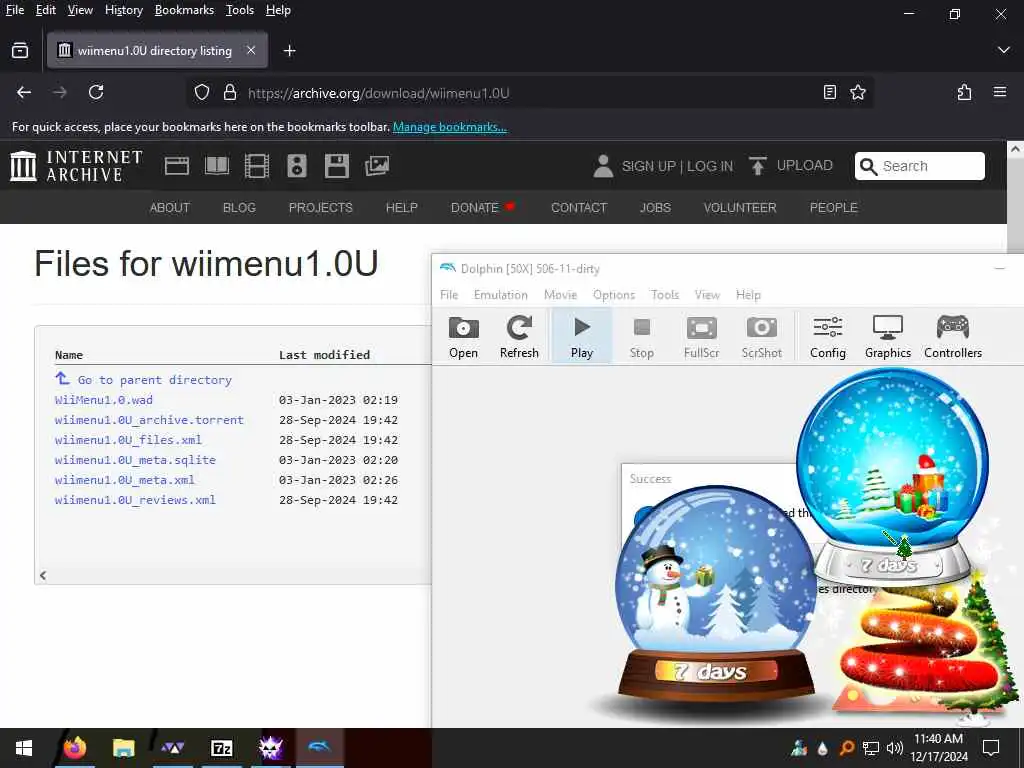
Task: Open a game with Dolphin's Open button
Action: click(x=463, y=336)
